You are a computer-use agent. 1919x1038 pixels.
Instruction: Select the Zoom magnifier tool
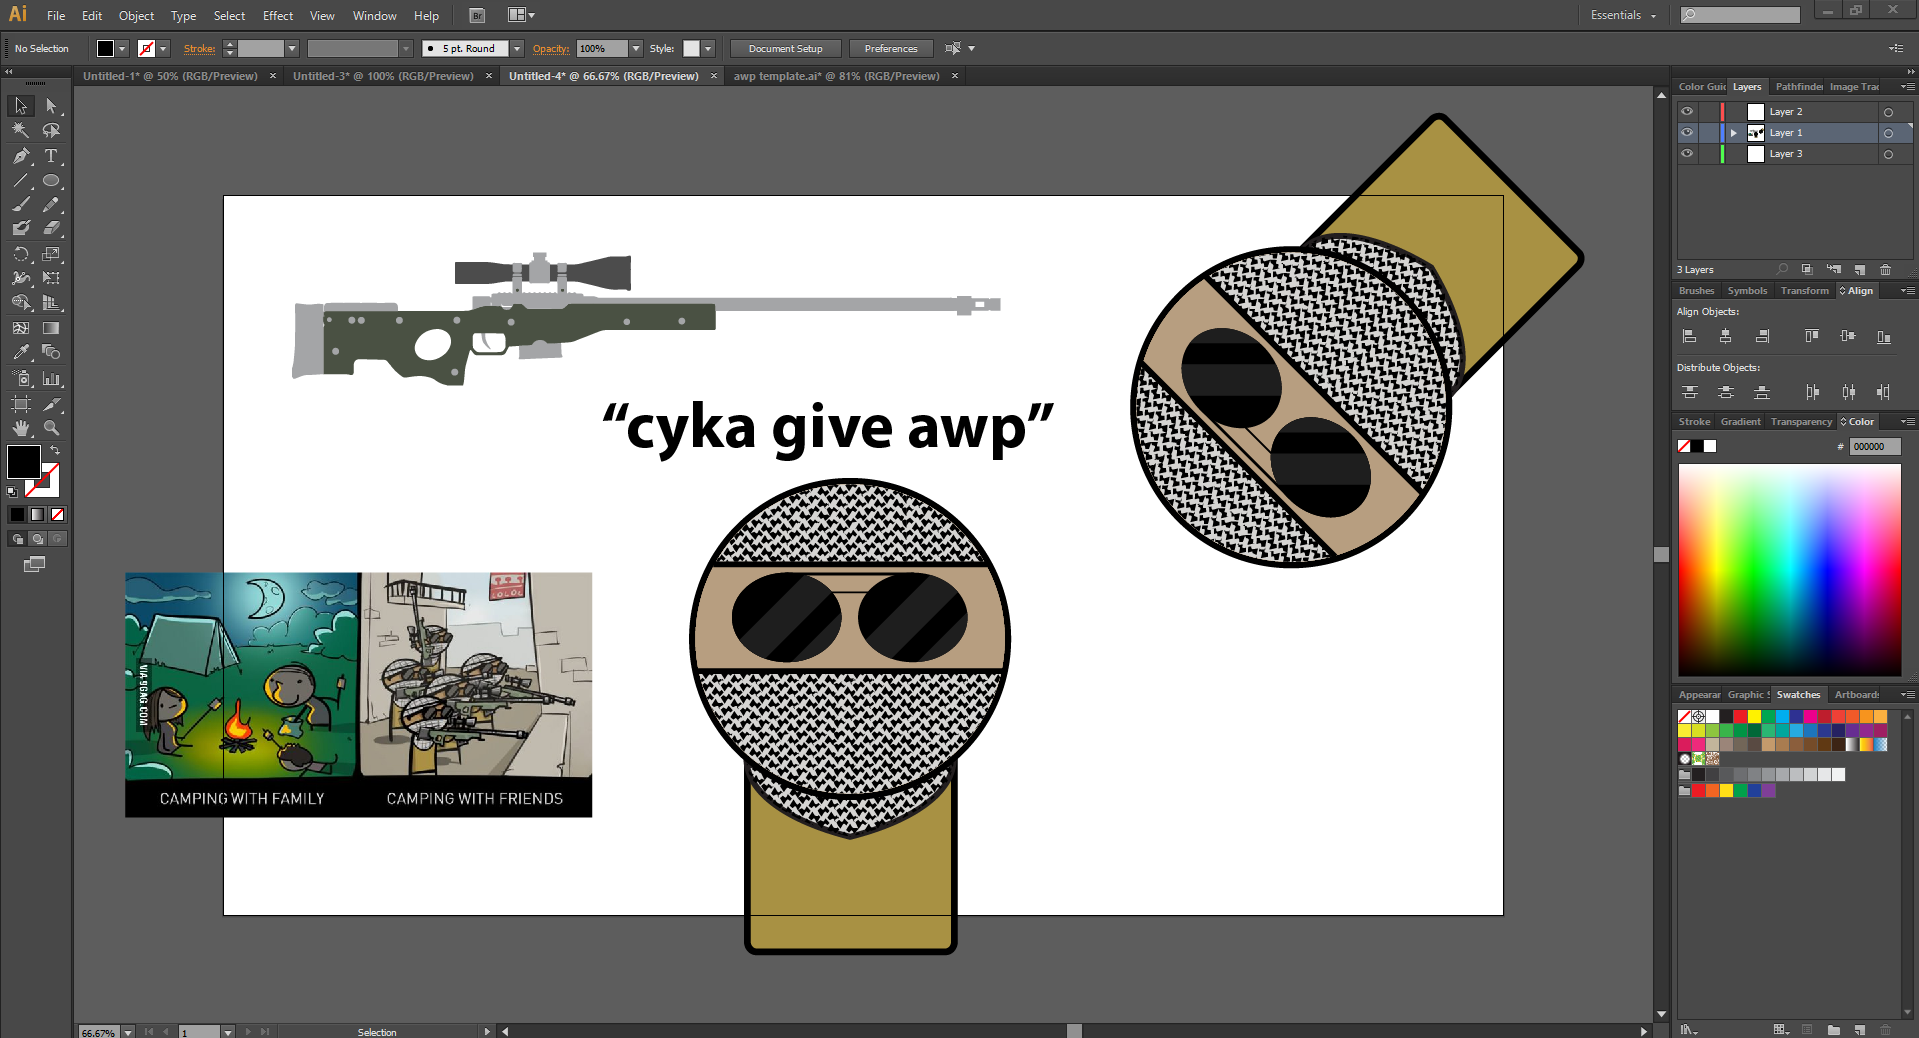click(x=51, y=428)
